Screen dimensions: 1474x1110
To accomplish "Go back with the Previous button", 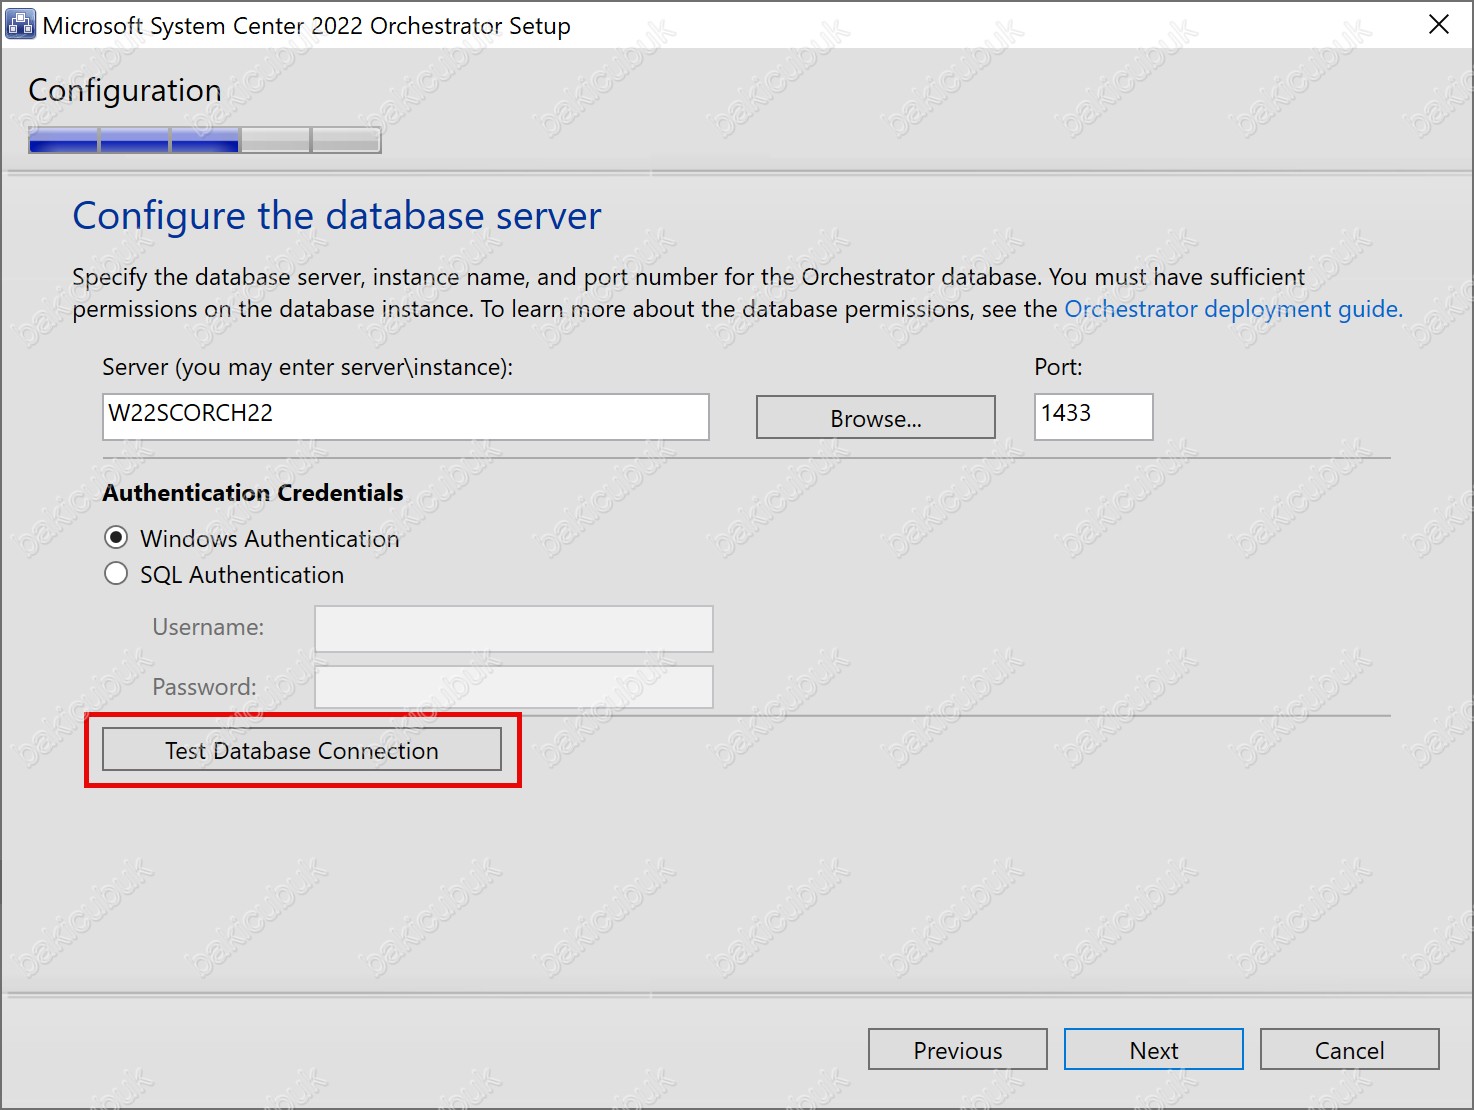I will pyautogui.click(x=958, y=1050).
